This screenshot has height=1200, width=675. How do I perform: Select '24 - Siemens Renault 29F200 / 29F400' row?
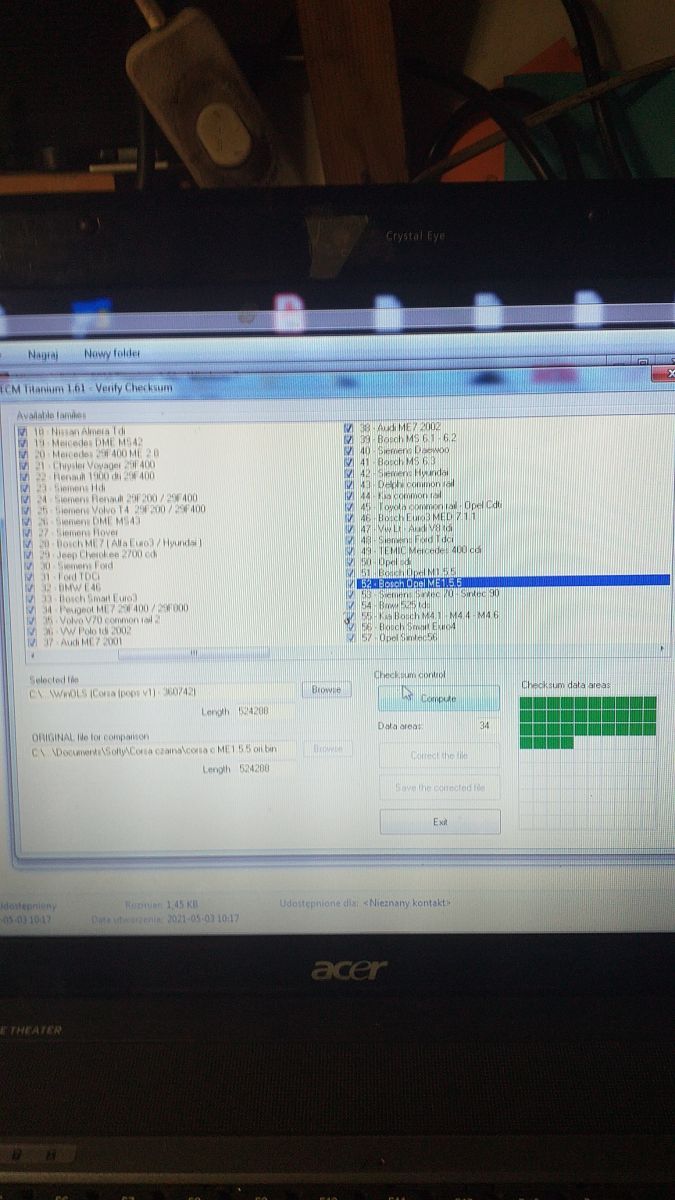coord(116,498)
